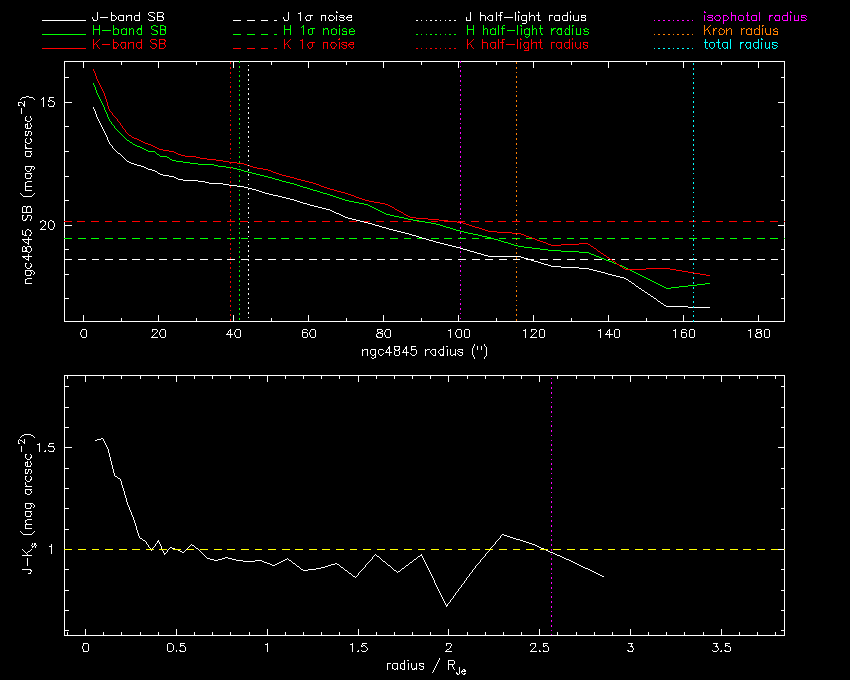Select the J half-light radius legend label
Viewport: 850px width, 680px height.
(x=526, y=18)
